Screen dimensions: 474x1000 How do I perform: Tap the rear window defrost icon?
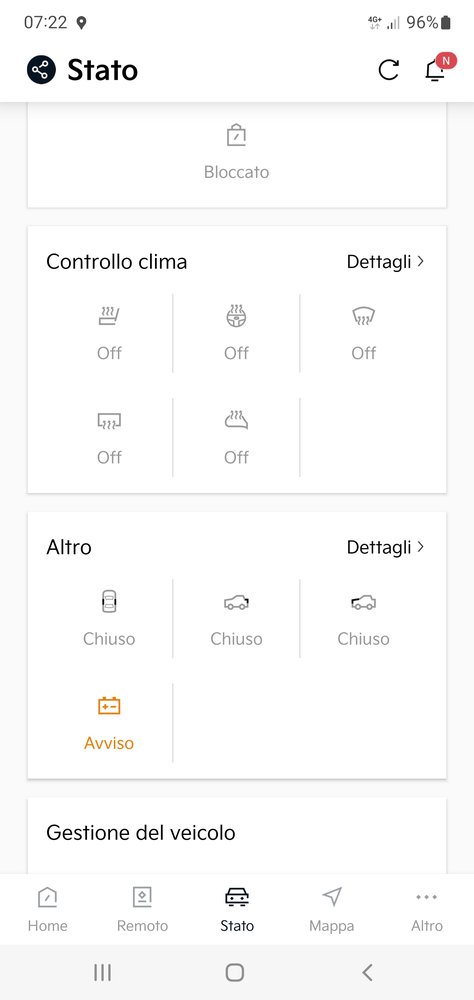pos(109,421)
